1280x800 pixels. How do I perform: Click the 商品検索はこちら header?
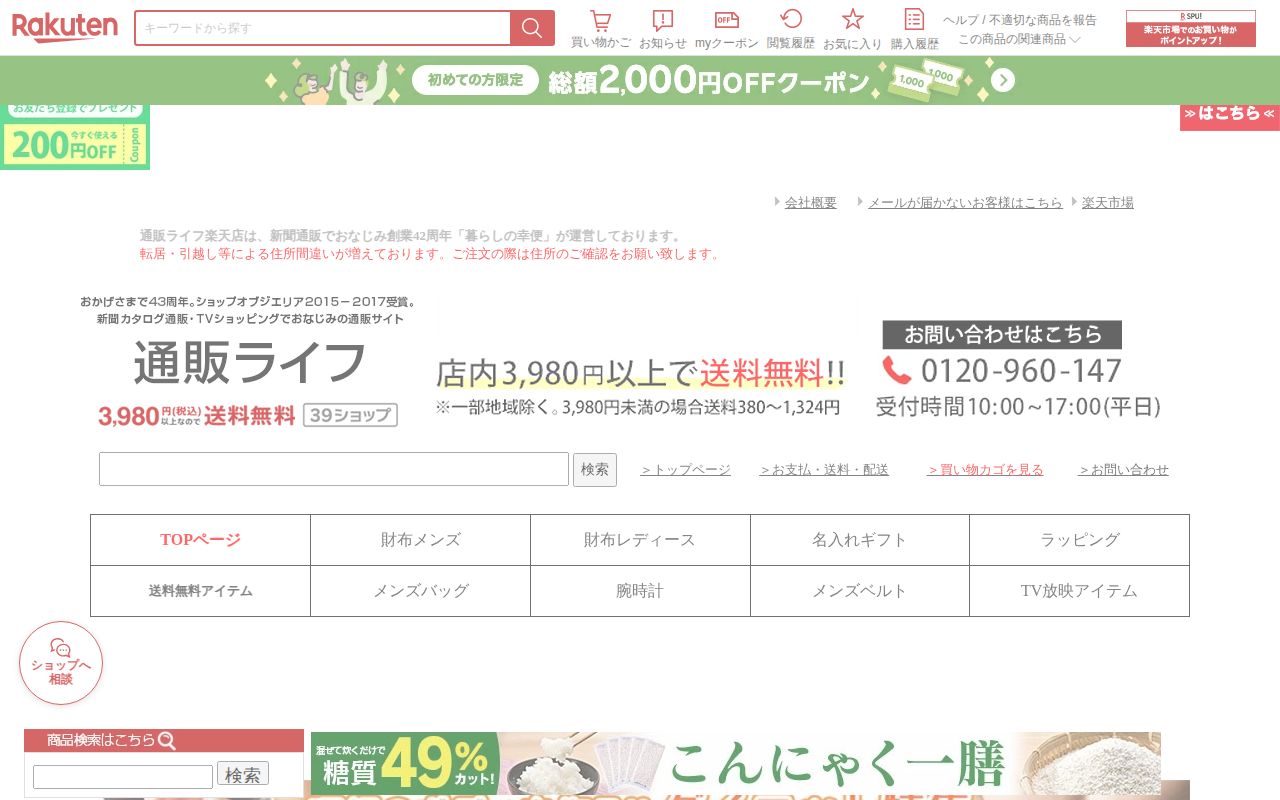164,740
